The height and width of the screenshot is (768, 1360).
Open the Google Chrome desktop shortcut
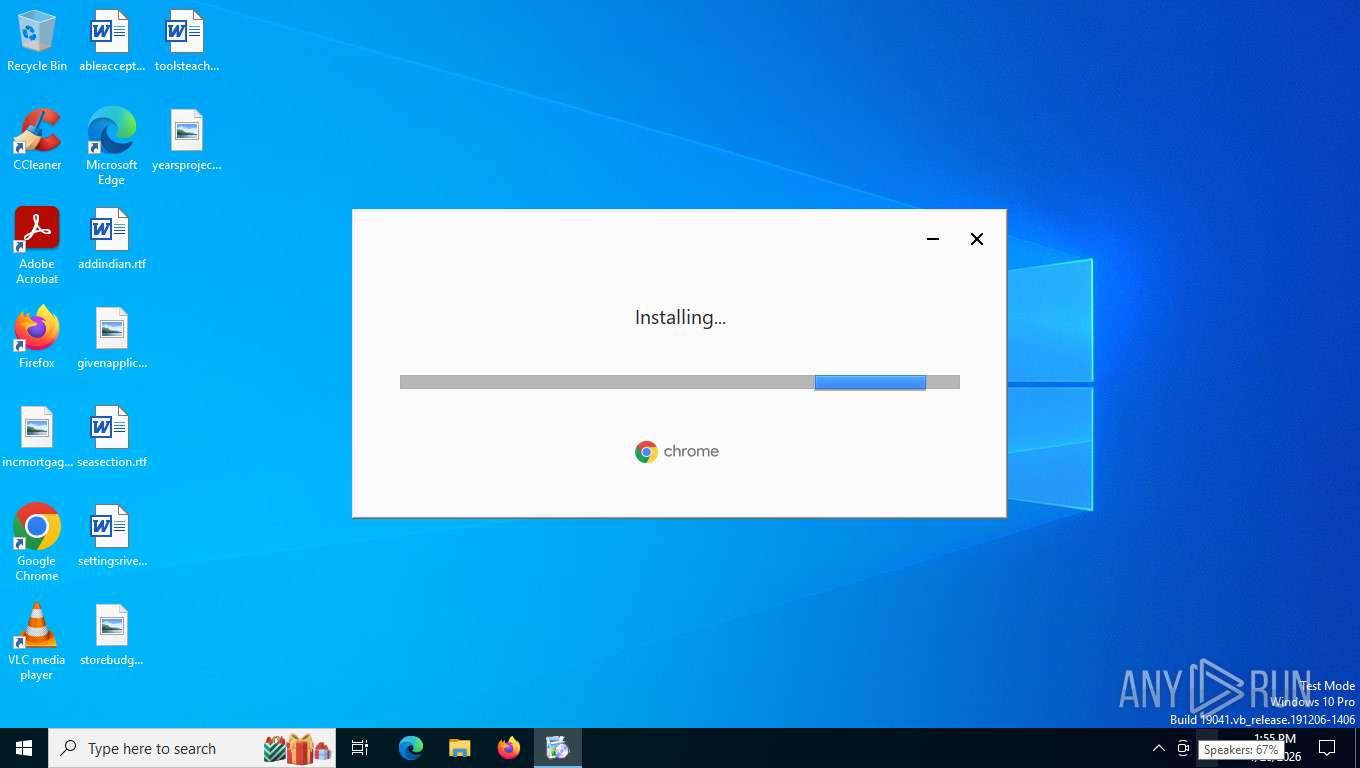(x=37, y=543)
